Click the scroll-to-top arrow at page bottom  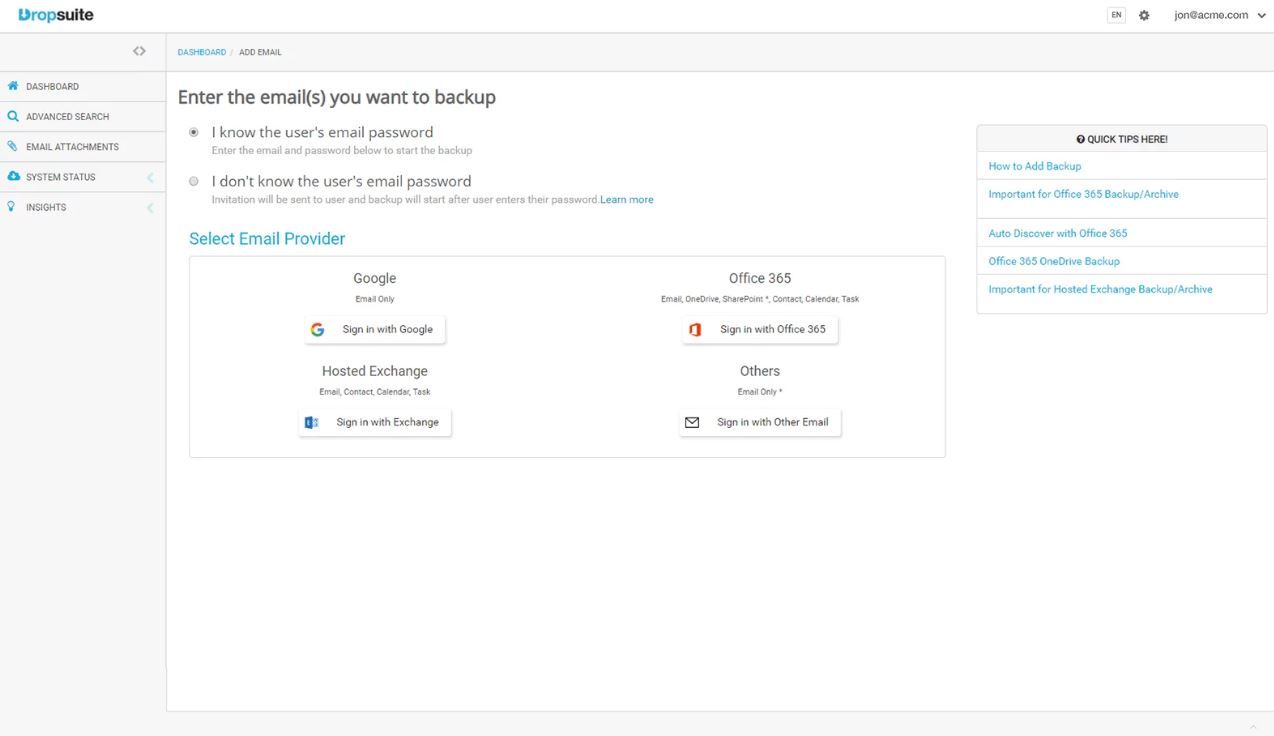coord(1254,726)
